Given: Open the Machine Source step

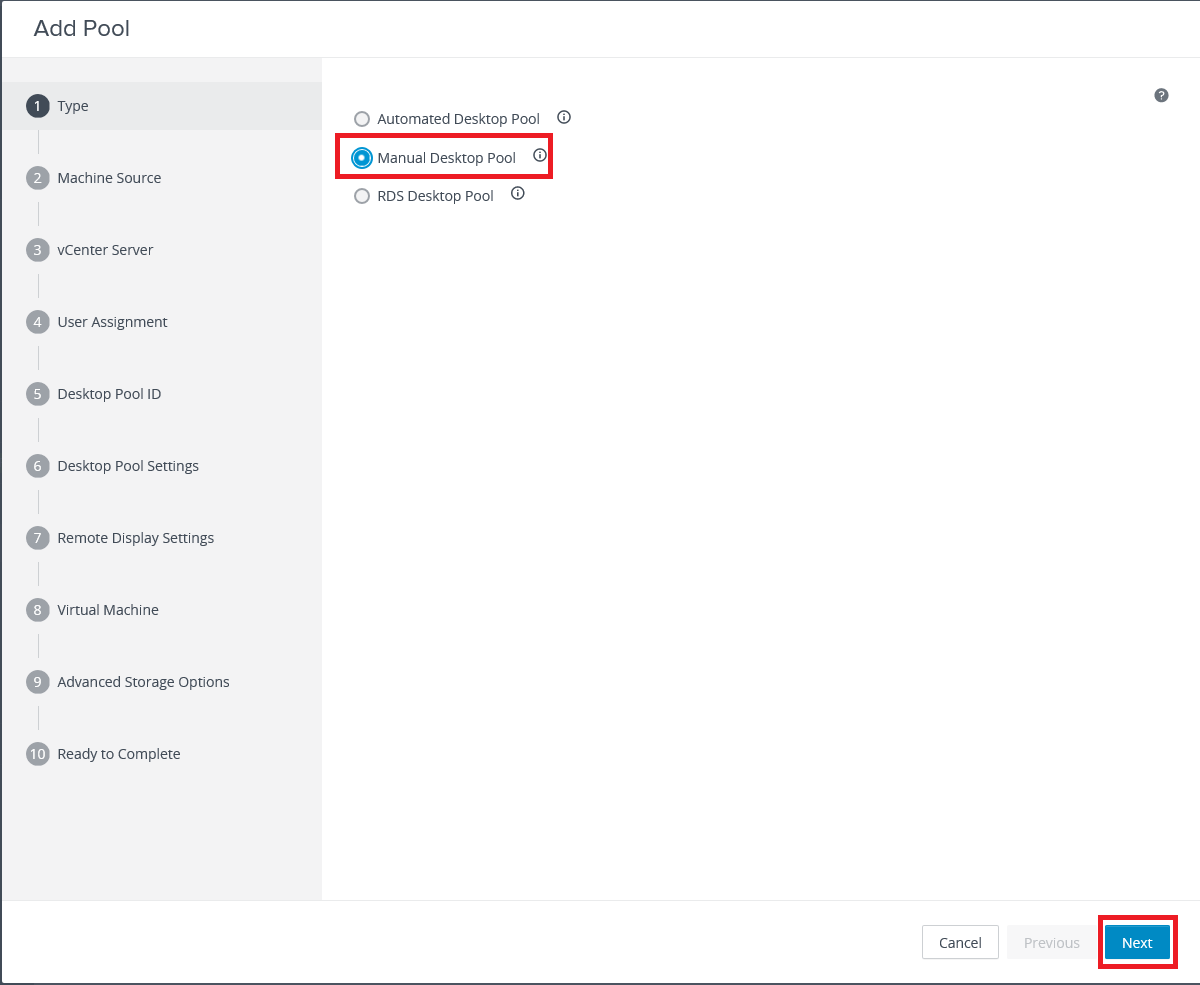Looking at the screenshot, I should (109, 178).
